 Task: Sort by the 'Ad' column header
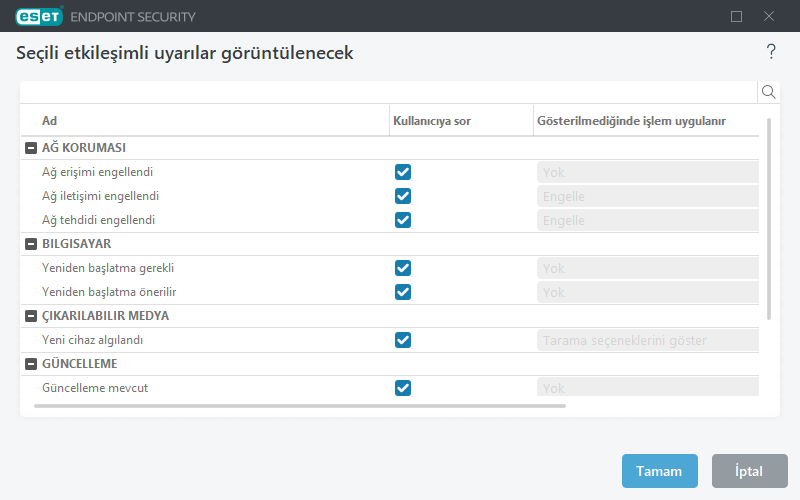click(50, 121)
